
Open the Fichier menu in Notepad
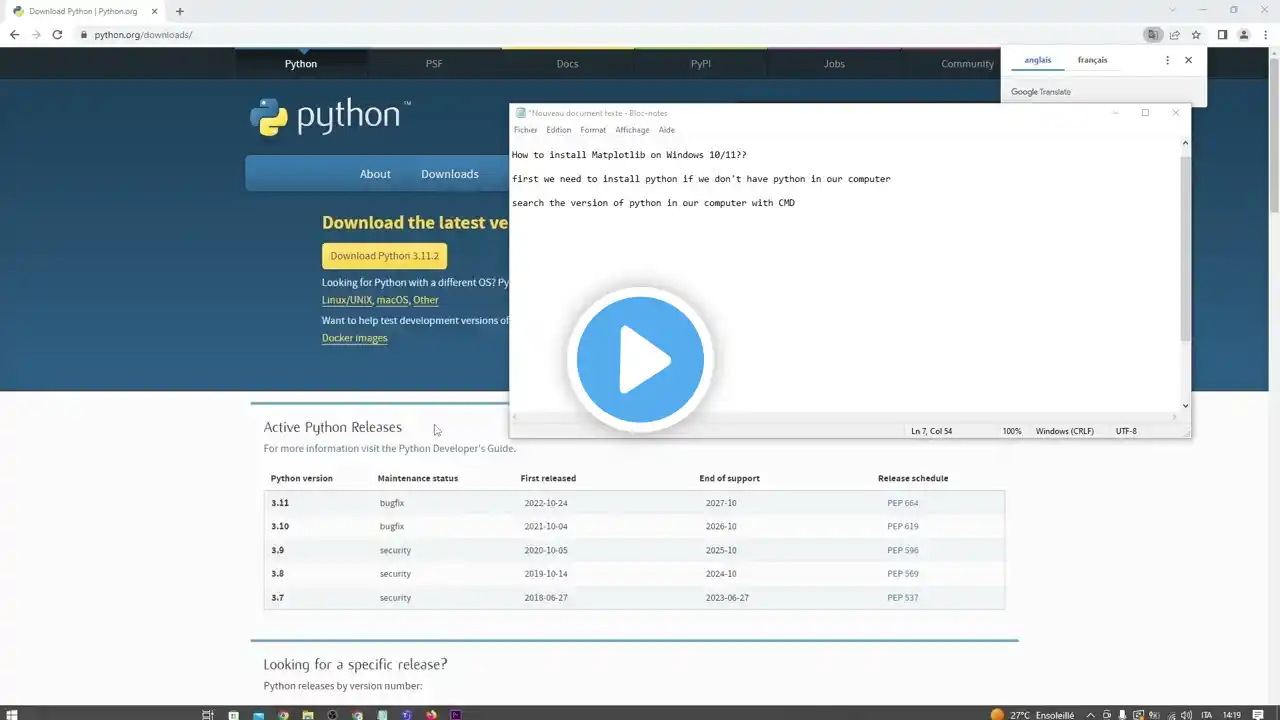tap(526, 130)
